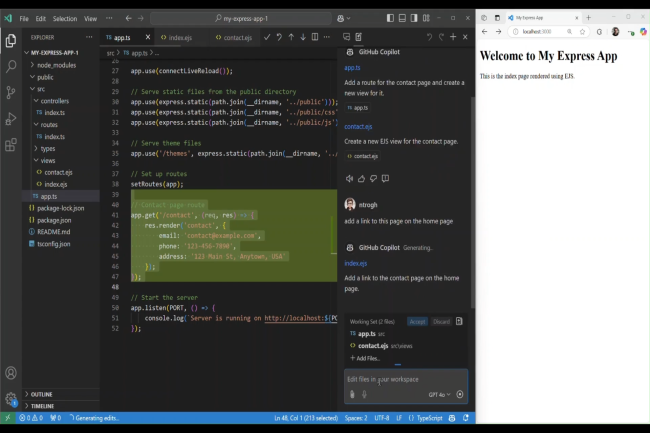650x433 pixels.
Task: Open the blue index.ejs link in Copilot response
Action: pyautogui.click(x=356, y=263)
